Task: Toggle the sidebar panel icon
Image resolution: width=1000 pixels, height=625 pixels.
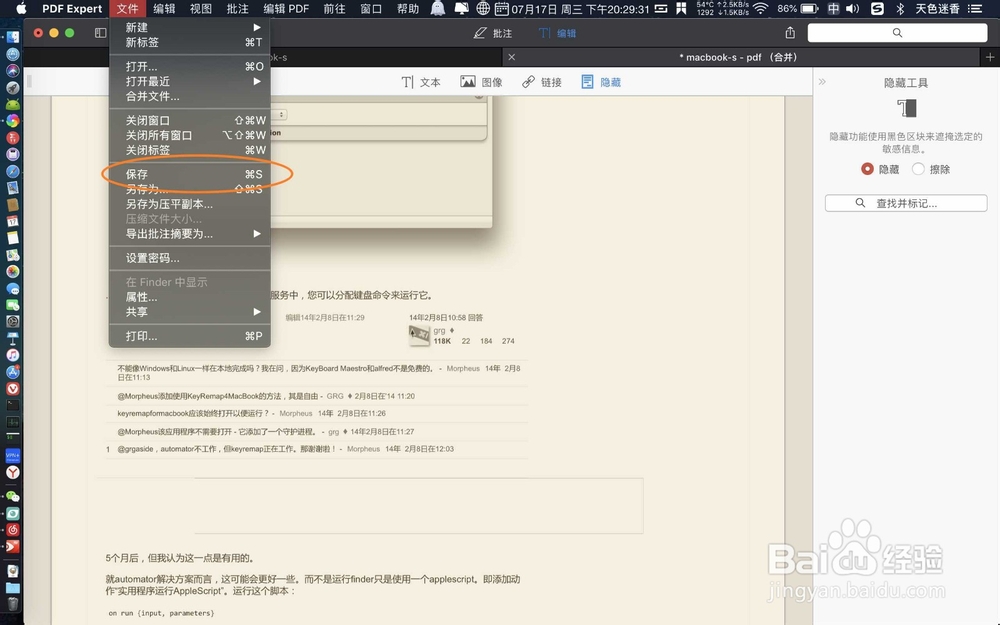Action: coord(101,33)
